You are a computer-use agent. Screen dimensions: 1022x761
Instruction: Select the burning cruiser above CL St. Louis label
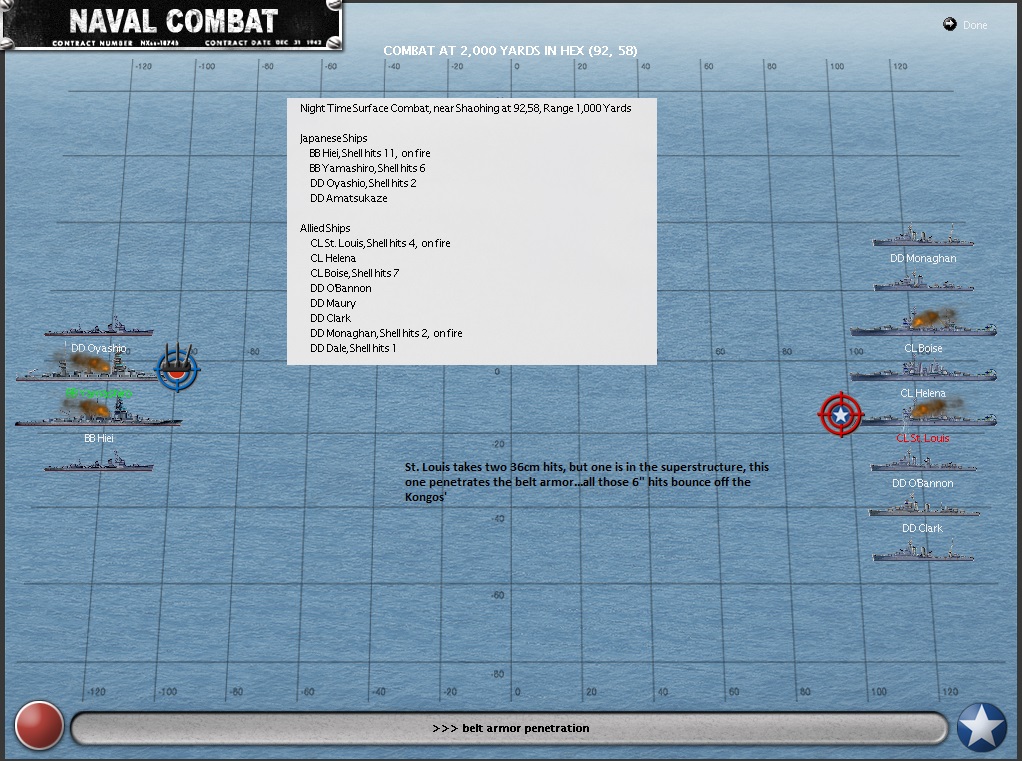click(928, 414)
